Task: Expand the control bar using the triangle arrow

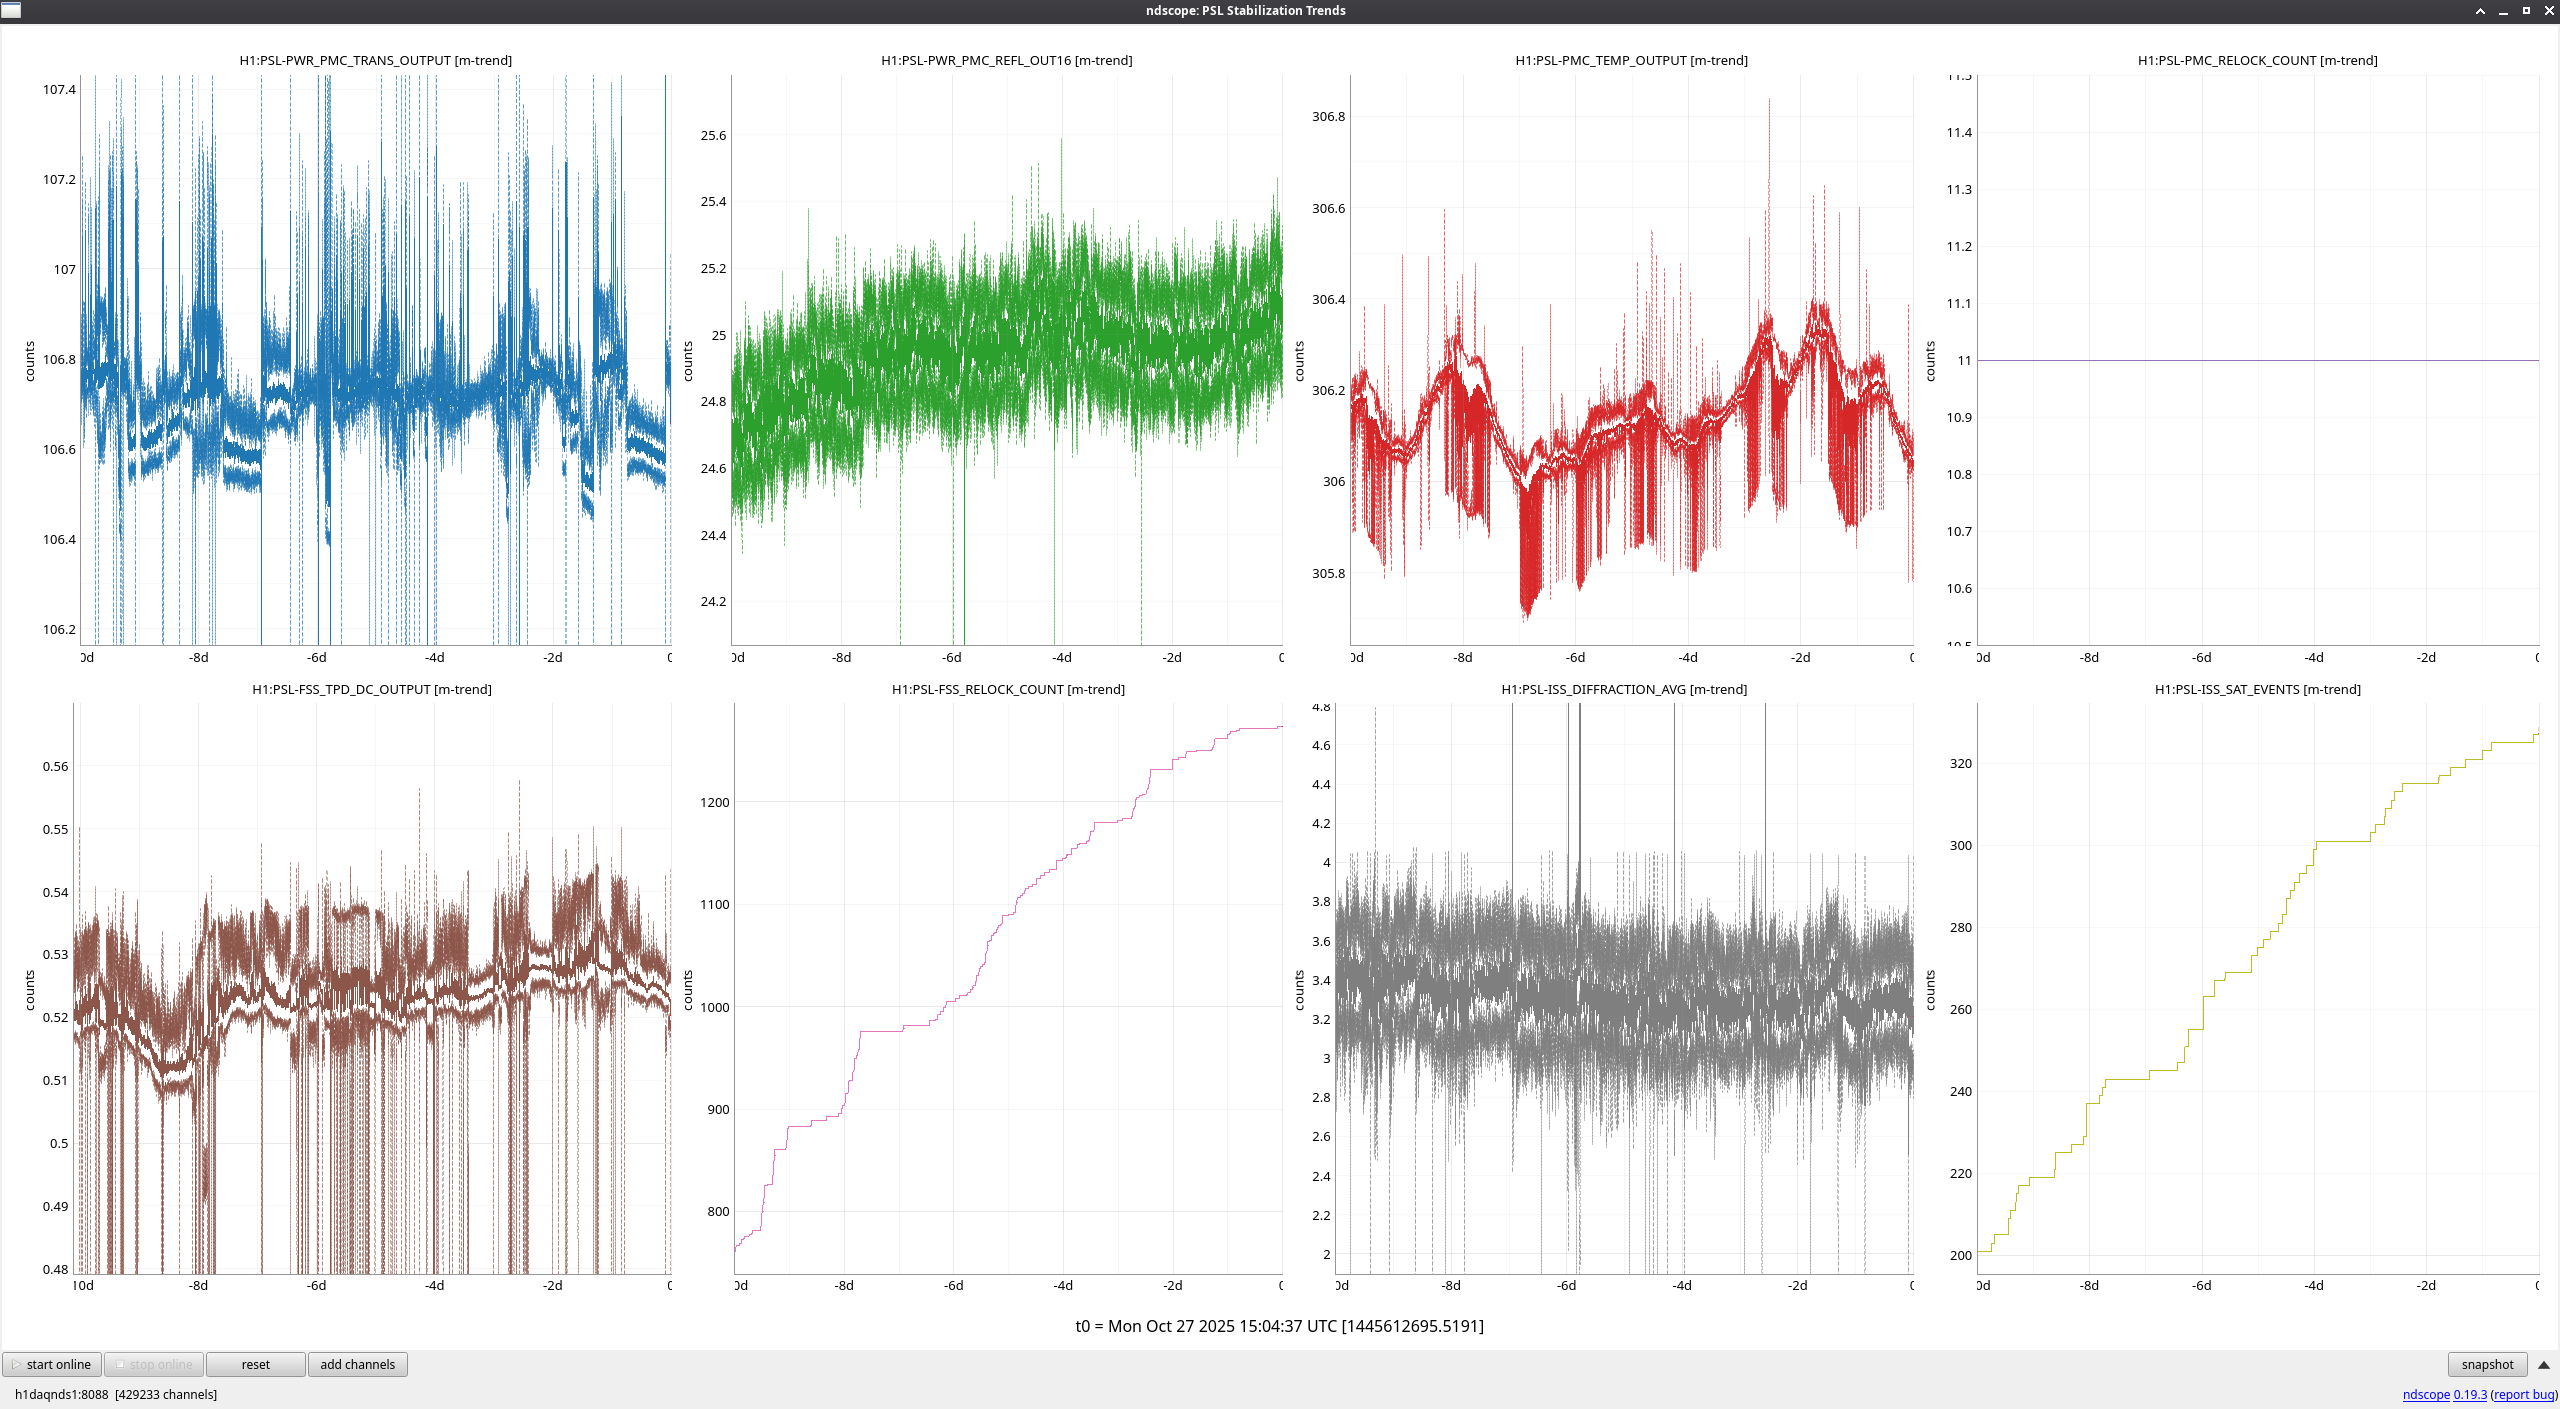Action: click(x=2543, y=1364)
